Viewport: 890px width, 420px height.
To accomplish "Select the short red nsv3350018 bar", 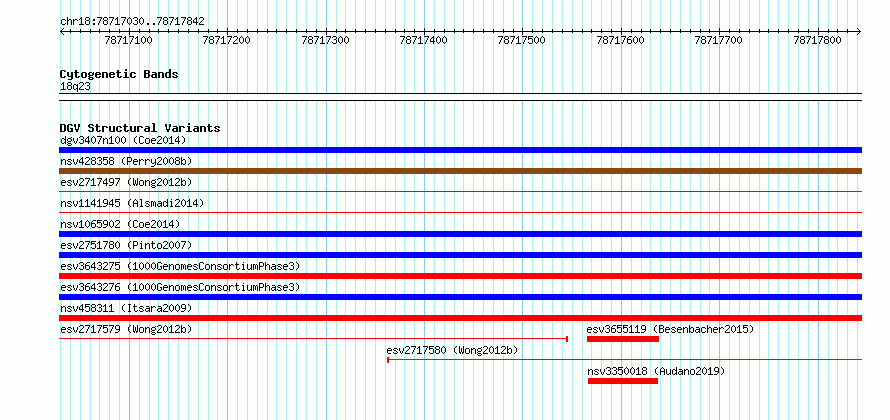I will pos(623,381).
